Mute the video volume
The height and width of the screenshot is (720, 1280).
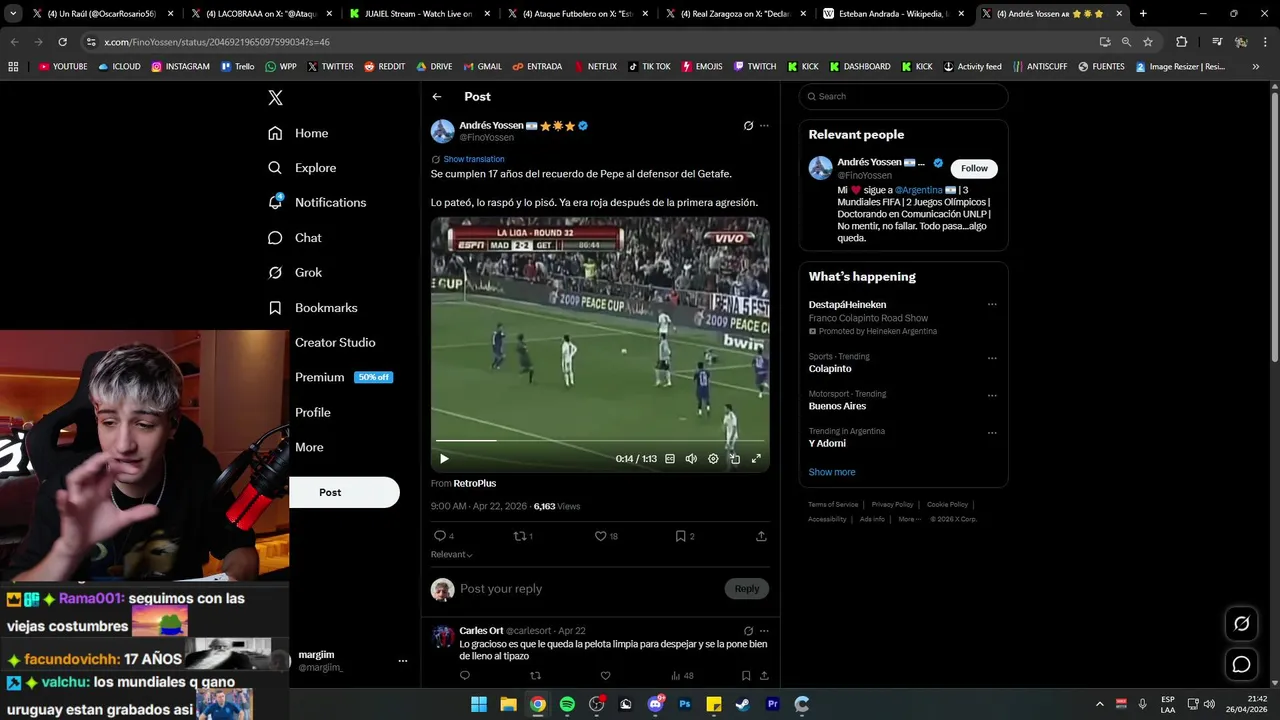click(x=691, y=459)
